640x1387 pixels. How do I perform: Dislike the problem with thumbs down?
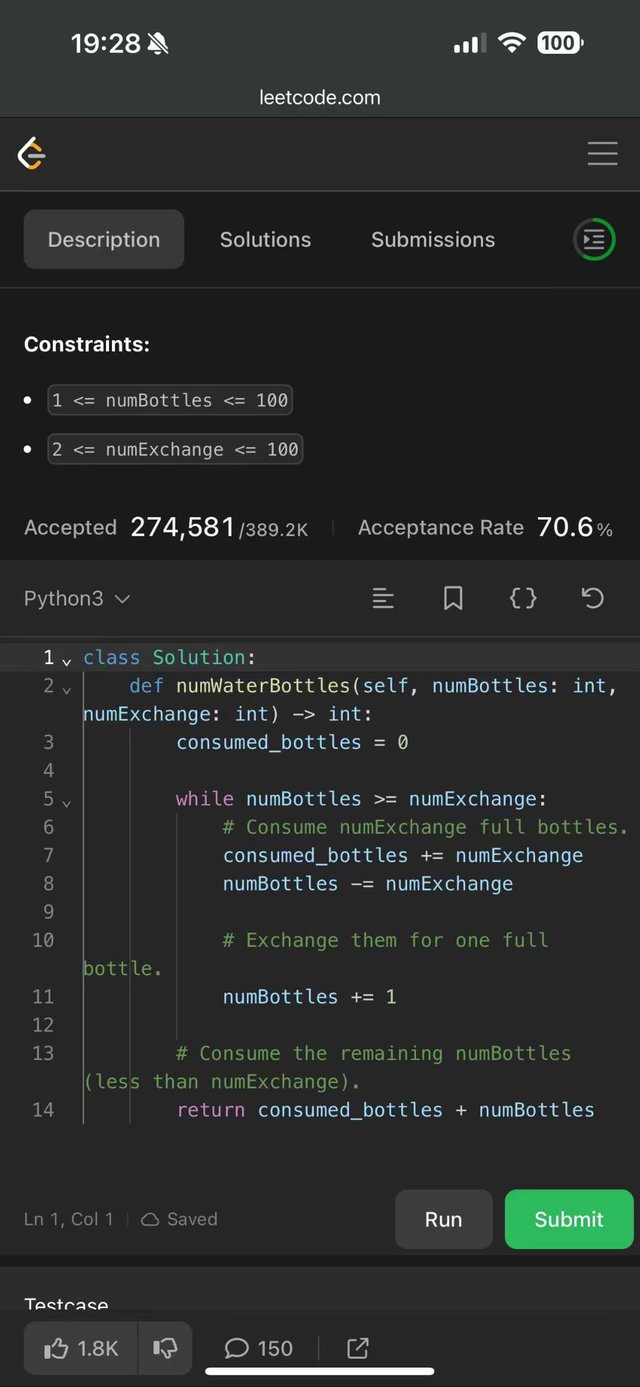(165, 1348)
